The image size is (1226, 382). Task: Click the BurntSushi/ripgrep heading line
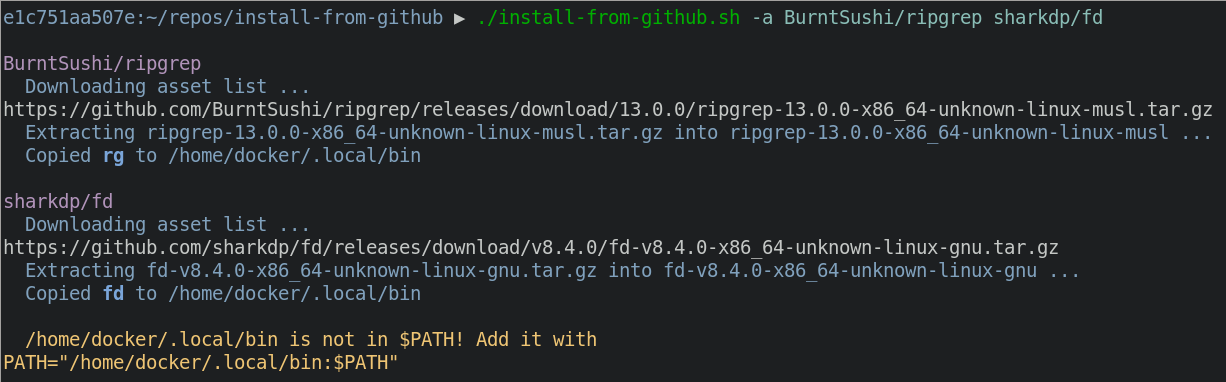pos(102,63)
